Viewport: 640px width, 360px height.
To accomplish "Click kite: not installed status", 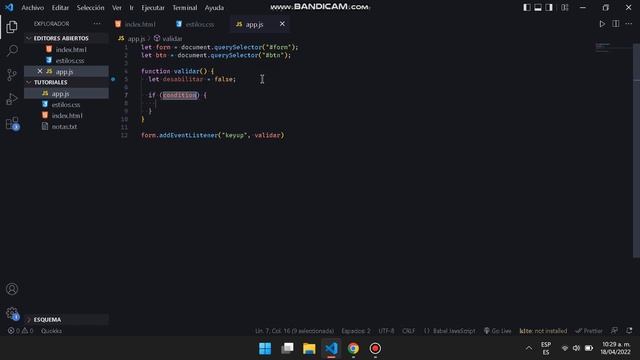I will click(x=543, y=331).
